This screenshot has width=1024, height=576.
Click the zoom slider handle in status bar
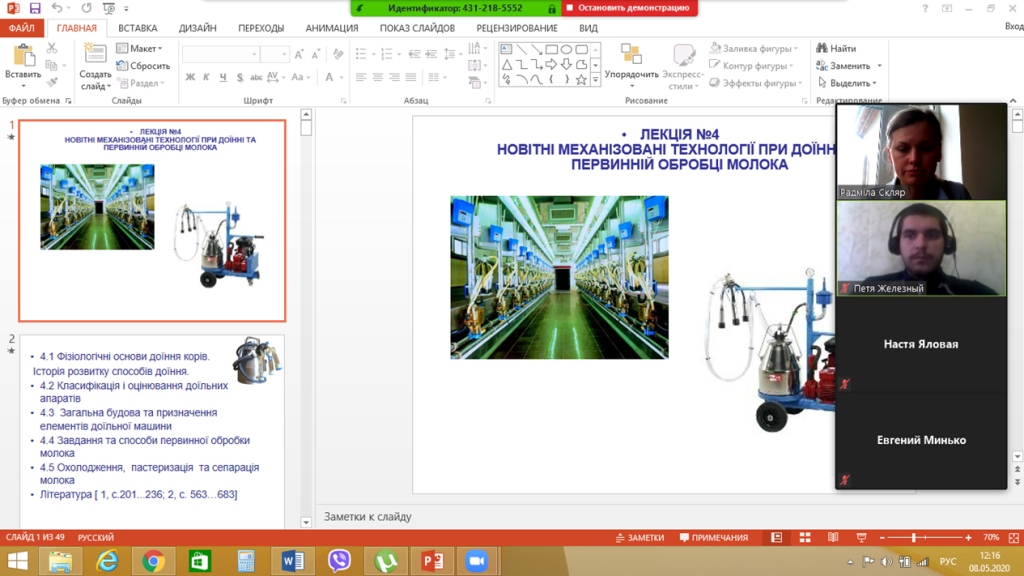coord(914,538)
